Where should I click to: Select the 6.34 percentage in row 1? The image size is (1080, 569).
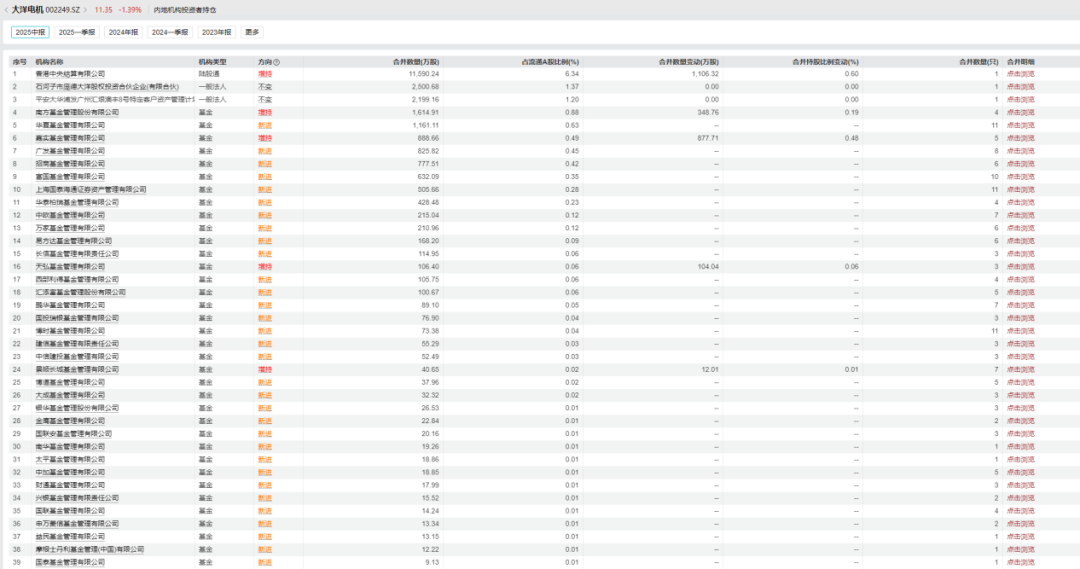tap(572, 74)
